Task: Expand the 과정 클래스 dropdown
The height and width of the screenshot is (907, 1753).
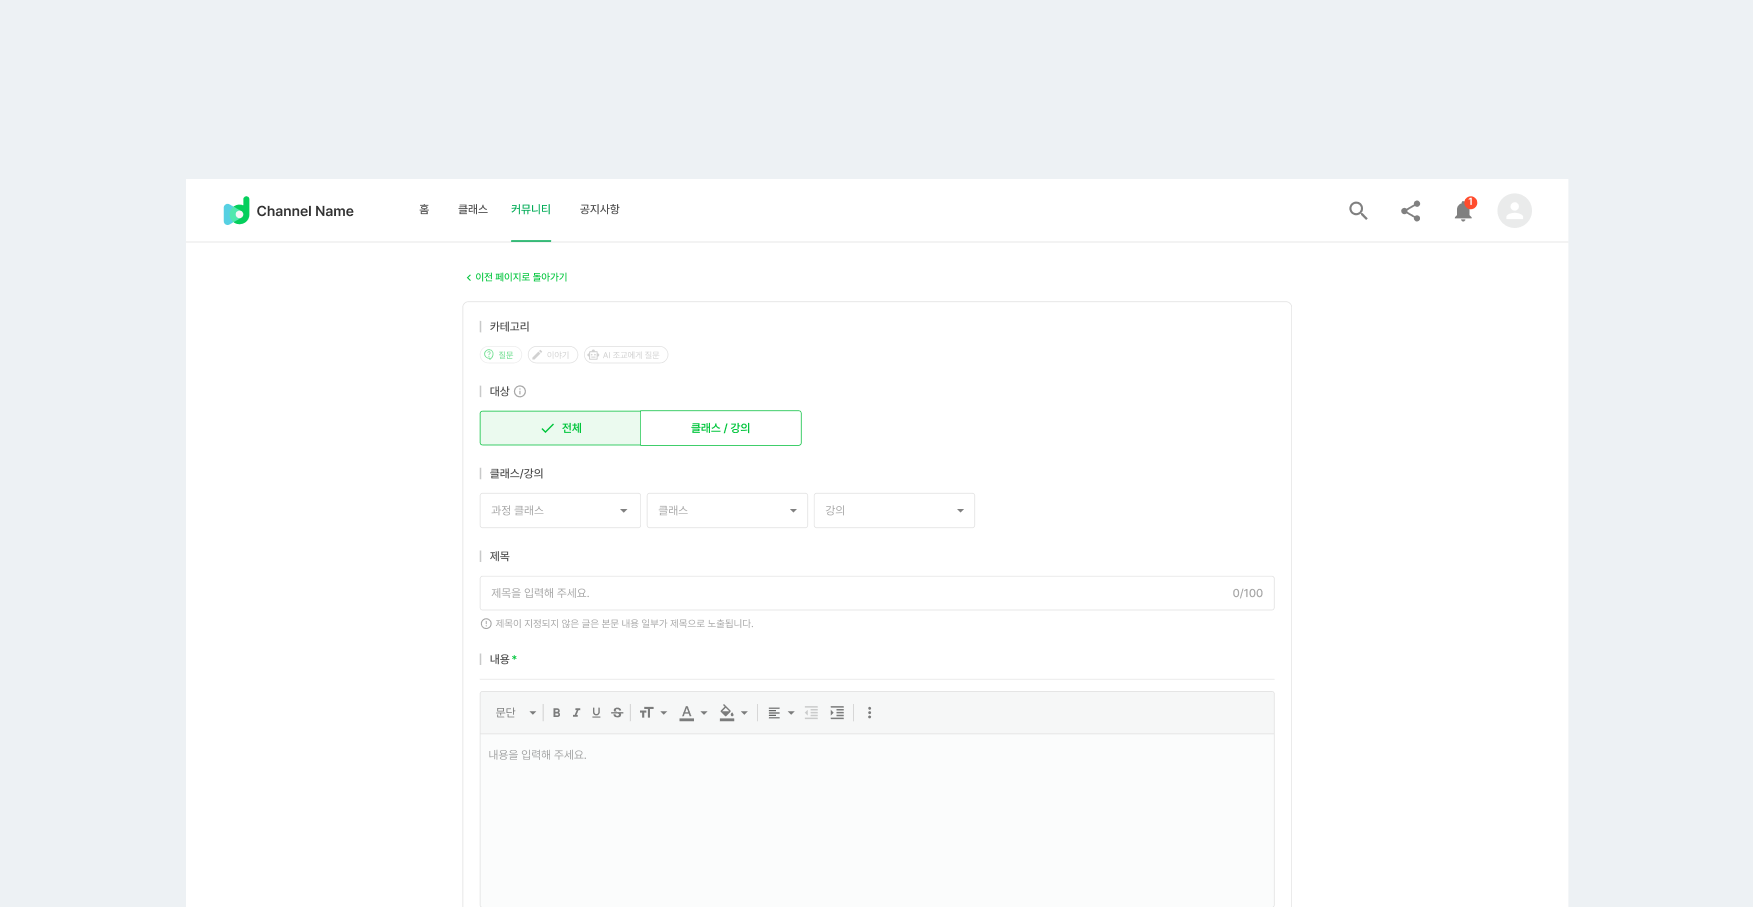Action: pos(559,511)
